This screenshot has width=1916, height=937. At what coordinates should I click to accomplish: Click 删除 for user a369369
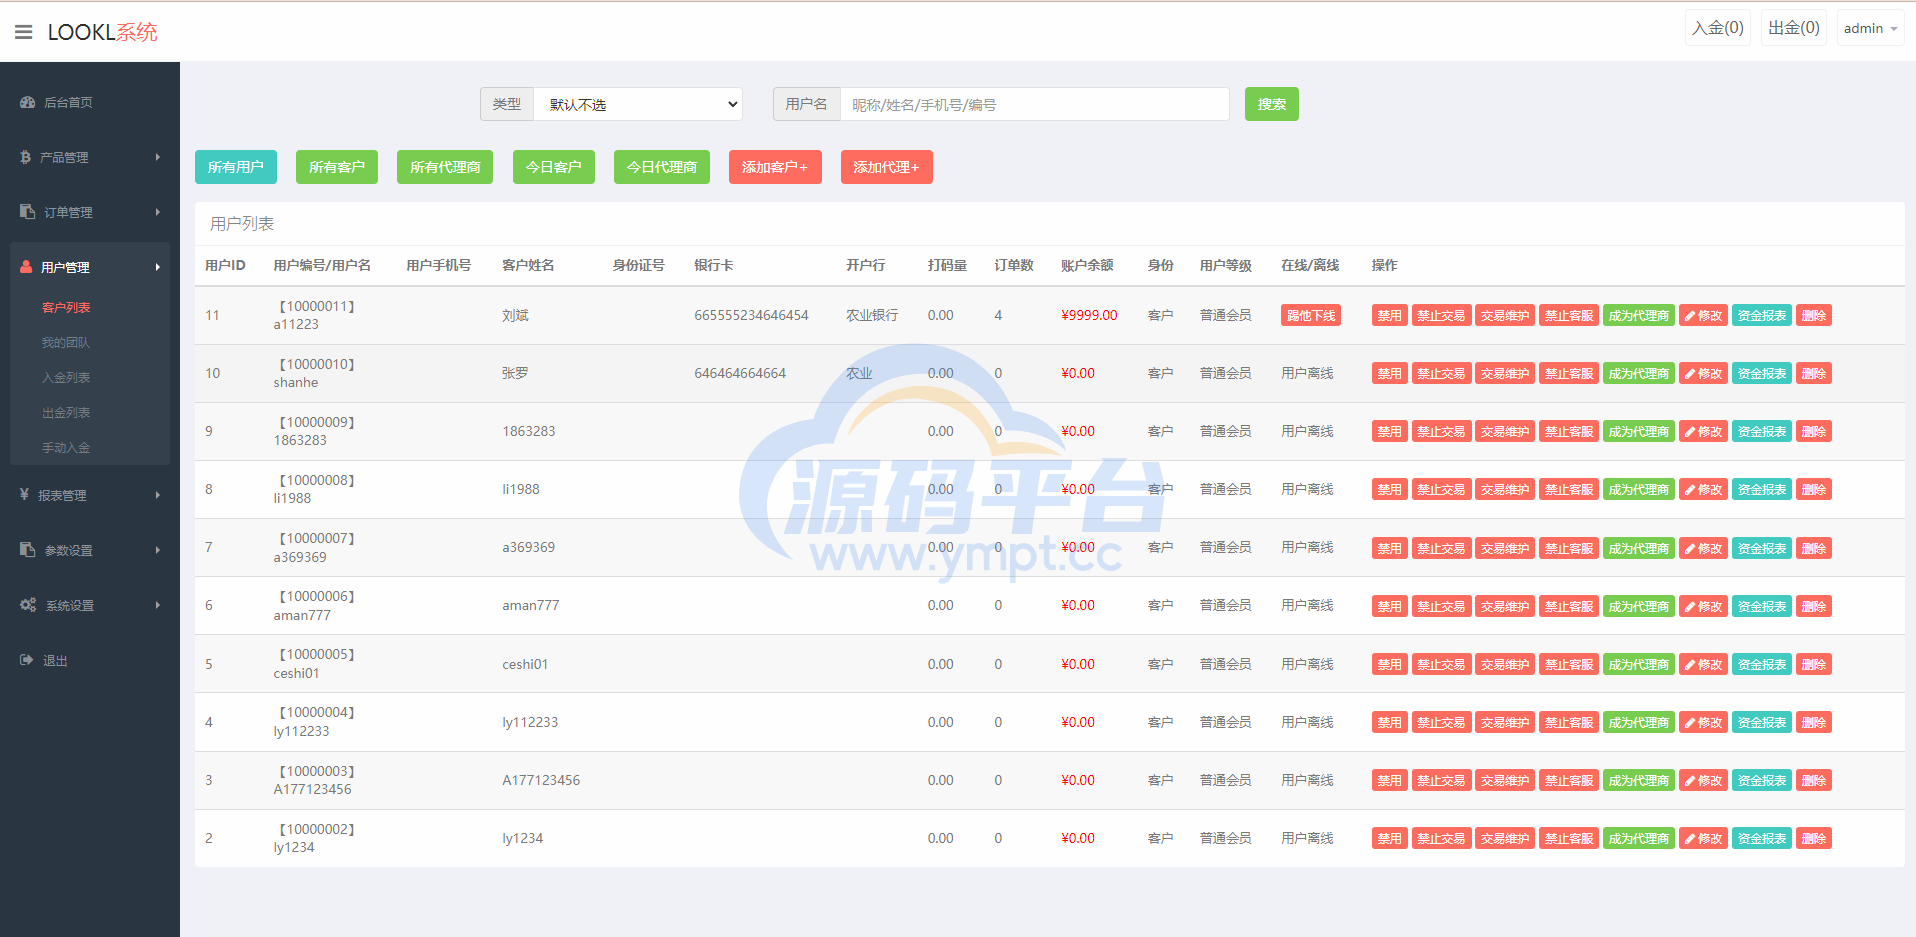click(x=1814, y=548)
